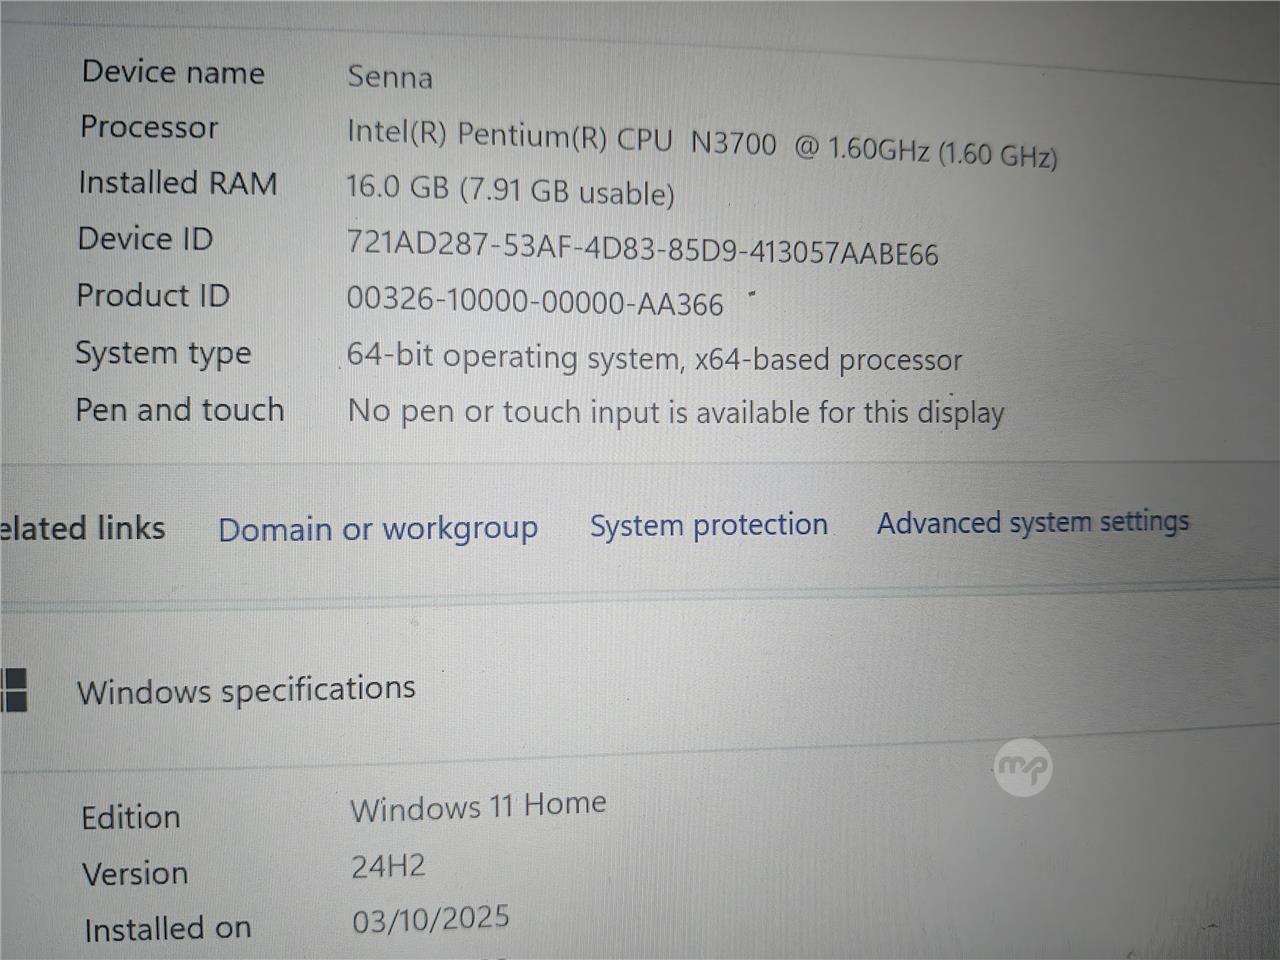The width and height of the screenshot is (1280, 960).
Task: Click the Intel Pentium N3700 processor text
Action: (x=700, y=143)
